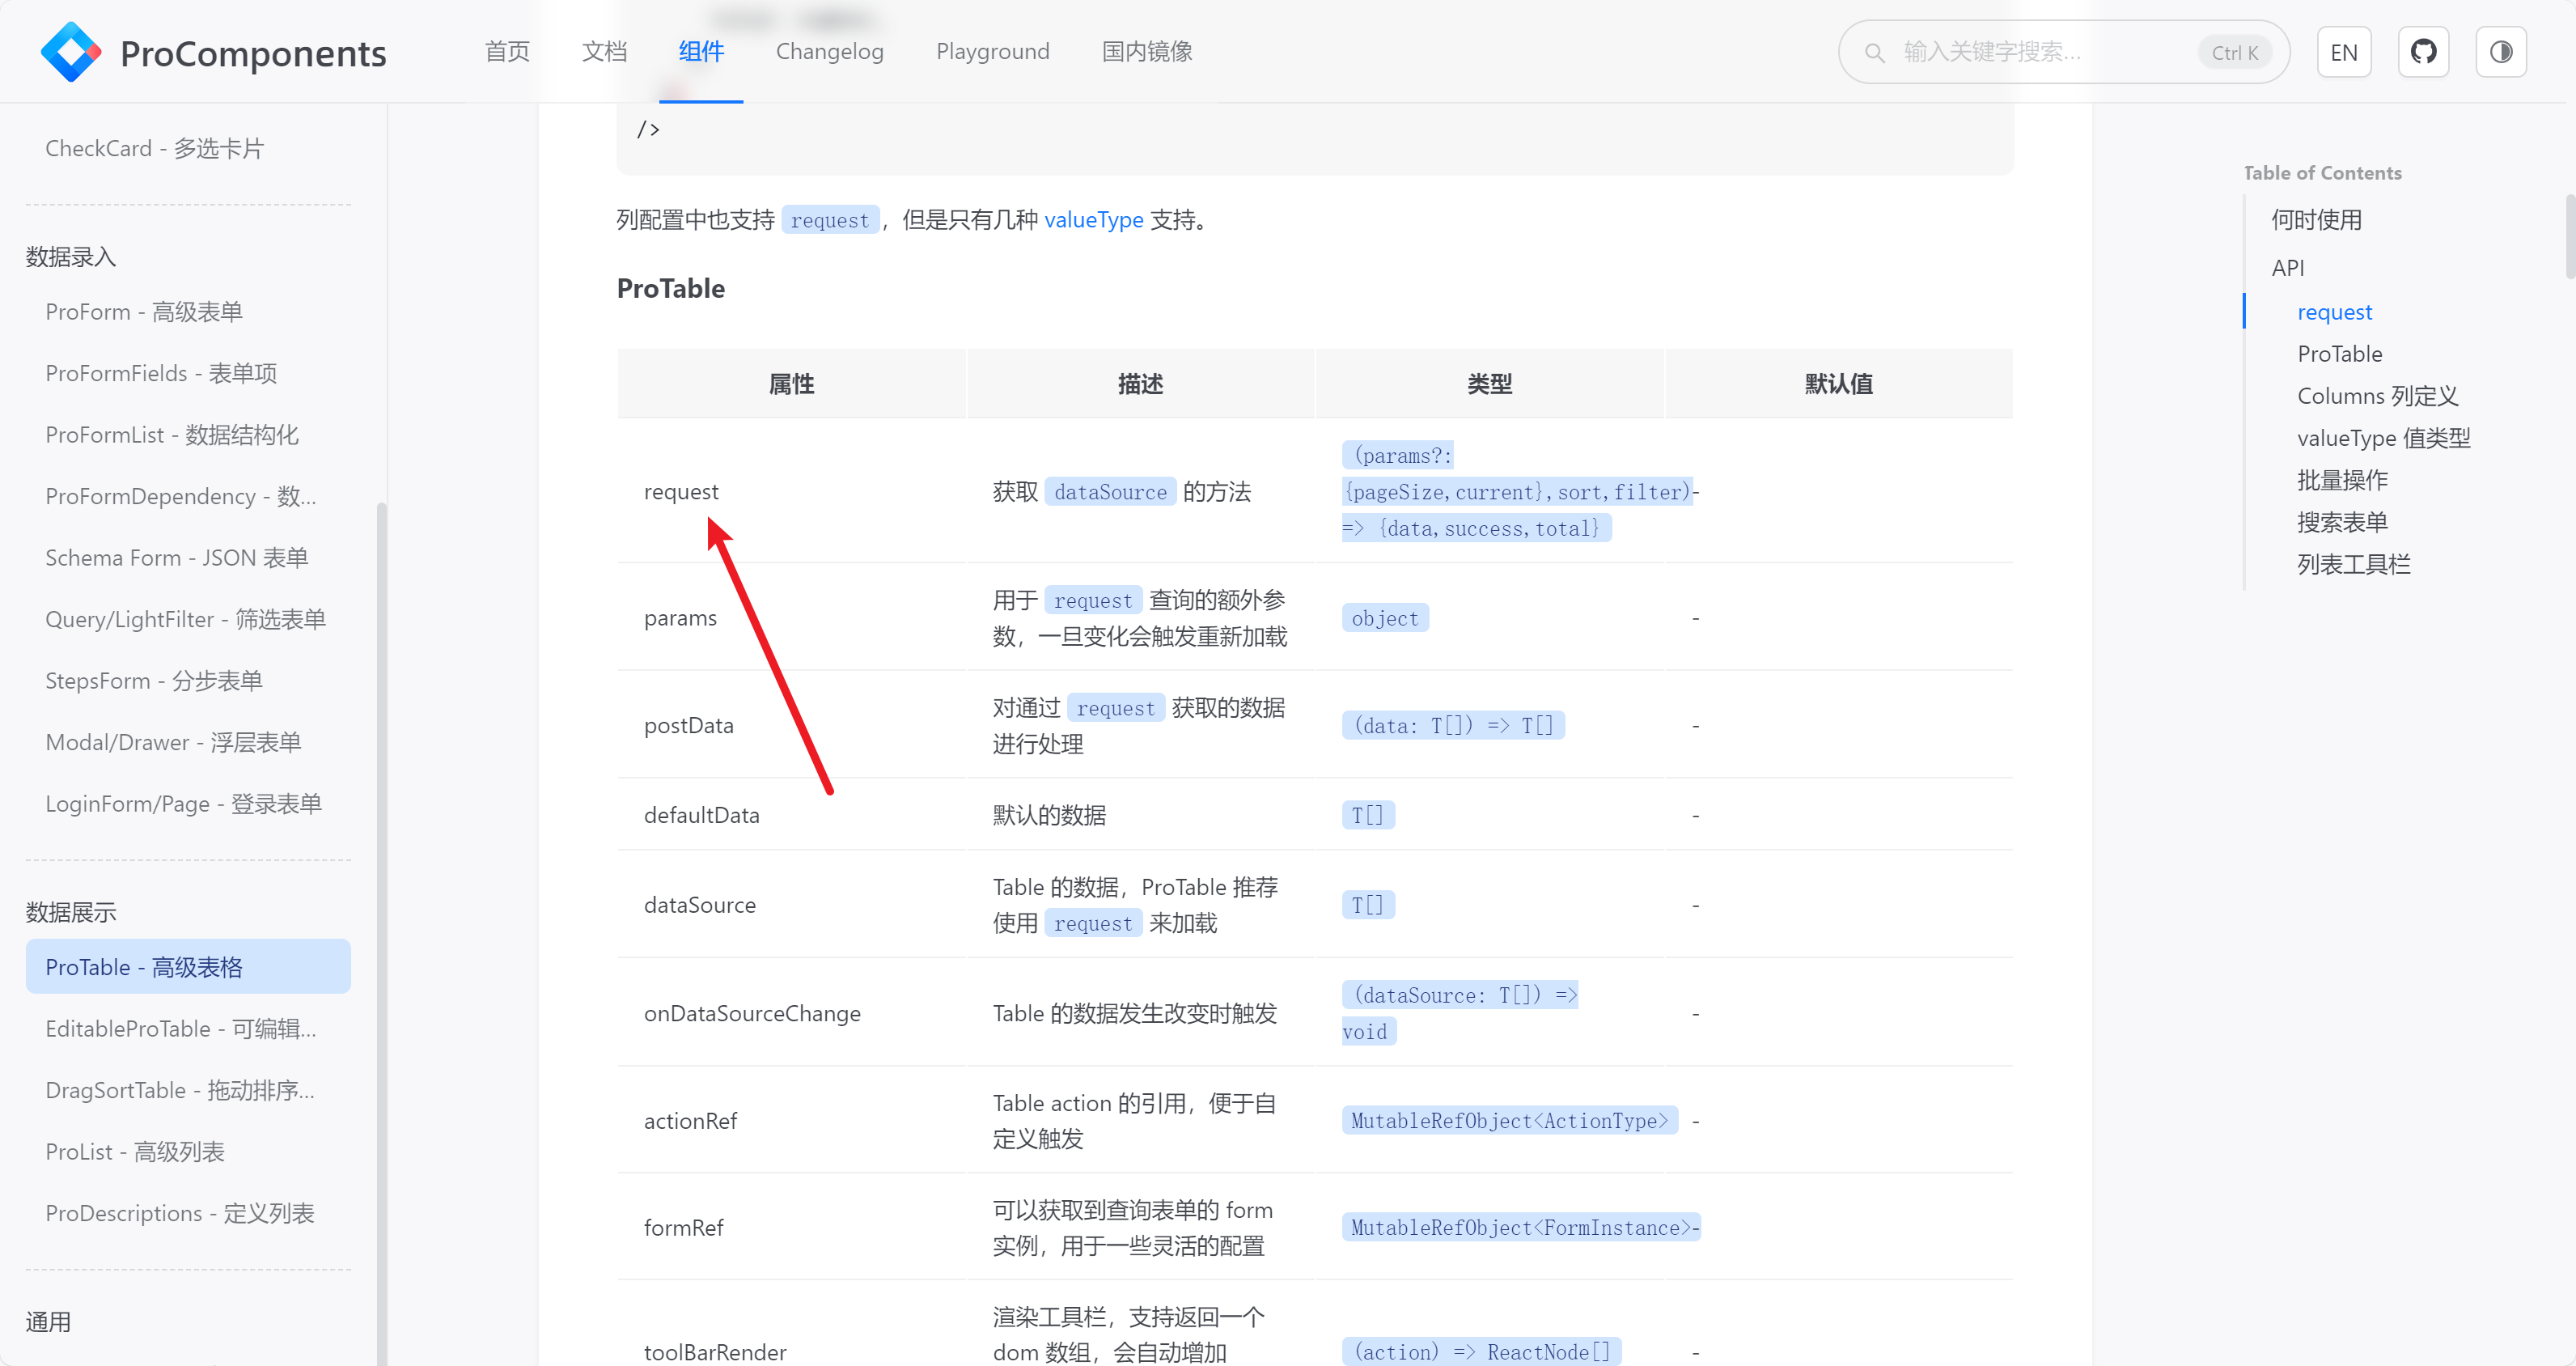
Task: Open the Playground nav item
Action: point(993,52)
